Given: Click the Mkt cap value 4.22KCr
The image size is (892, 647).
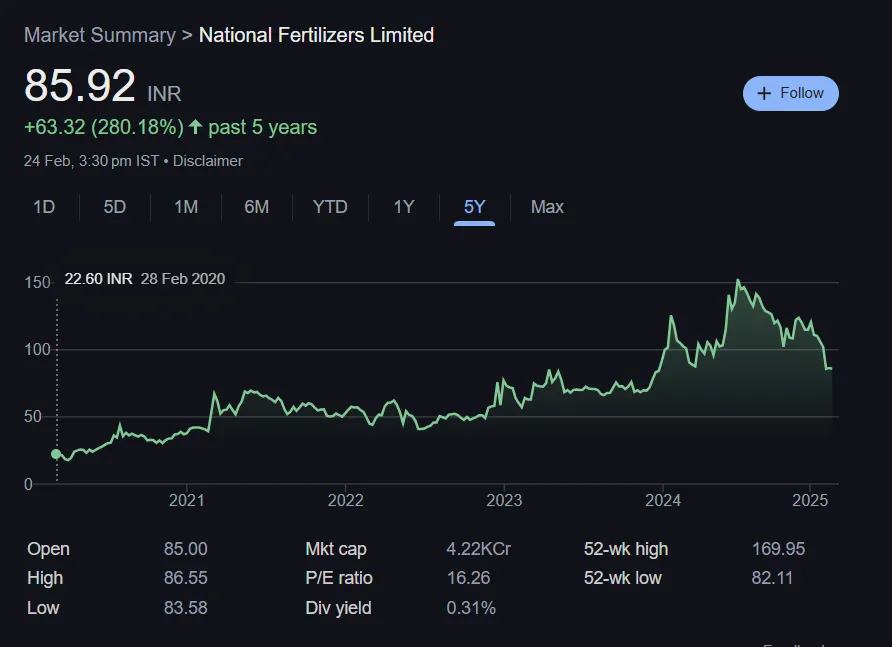Looking at the screenshot, I should tap(478, 549).
